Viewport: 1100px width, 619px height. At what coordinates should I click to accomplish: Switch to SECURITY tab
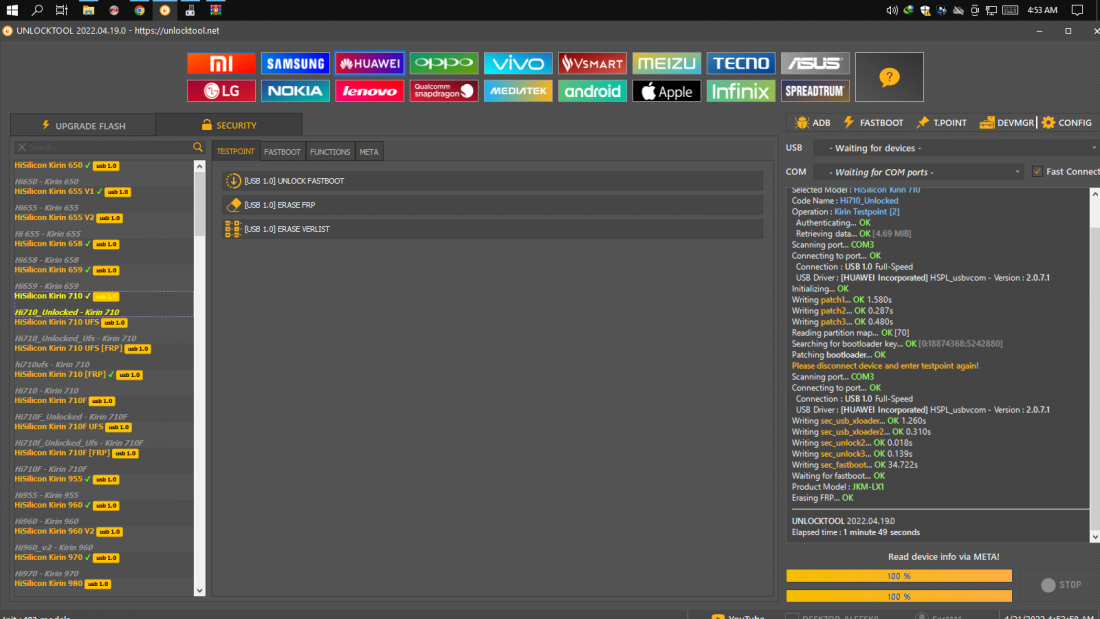click(x=229, y=125)
